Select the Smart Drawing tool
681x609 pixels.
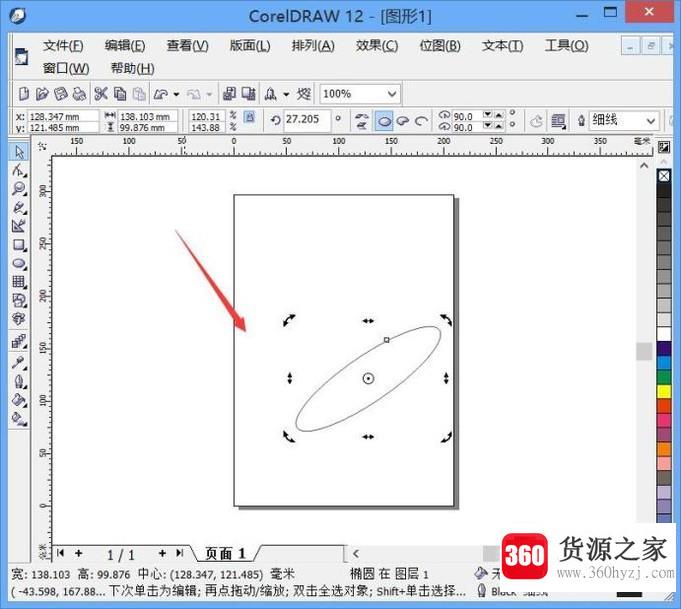click(19, 226)
